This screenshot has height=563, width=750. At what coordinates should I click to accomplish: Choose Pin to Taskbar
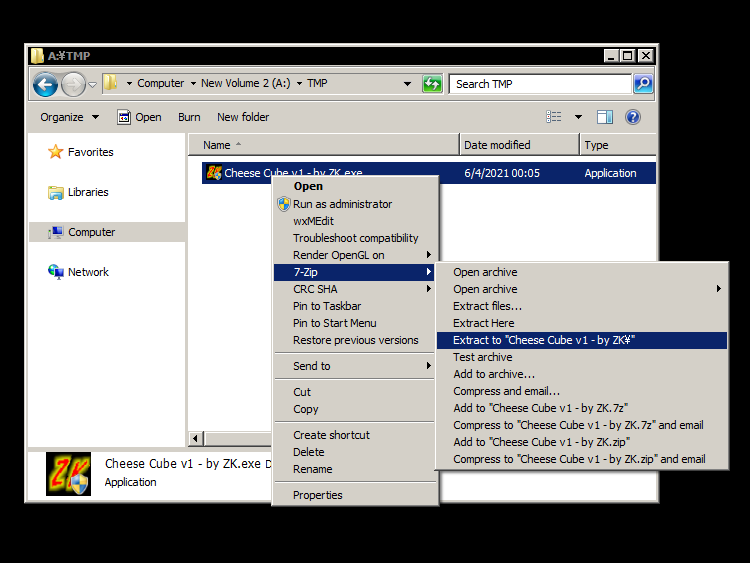click(355, 306)
